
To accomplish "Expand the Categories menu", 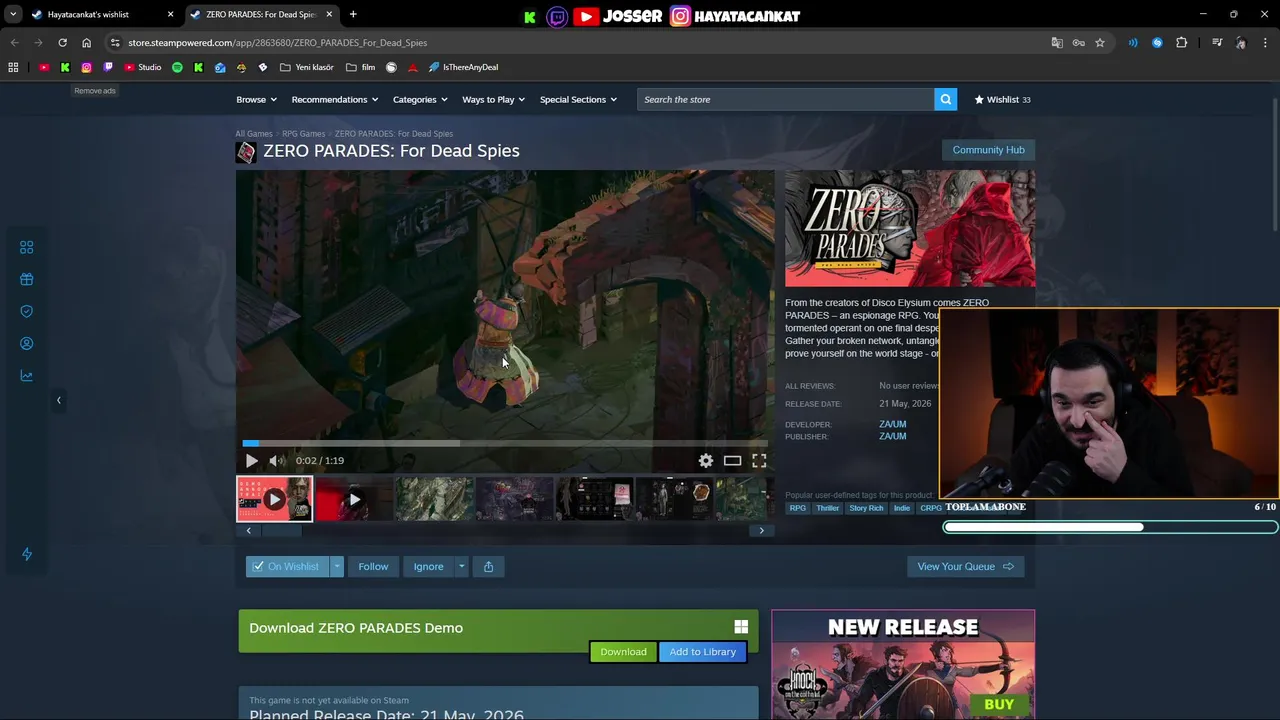I will click(x=419, y=99).
